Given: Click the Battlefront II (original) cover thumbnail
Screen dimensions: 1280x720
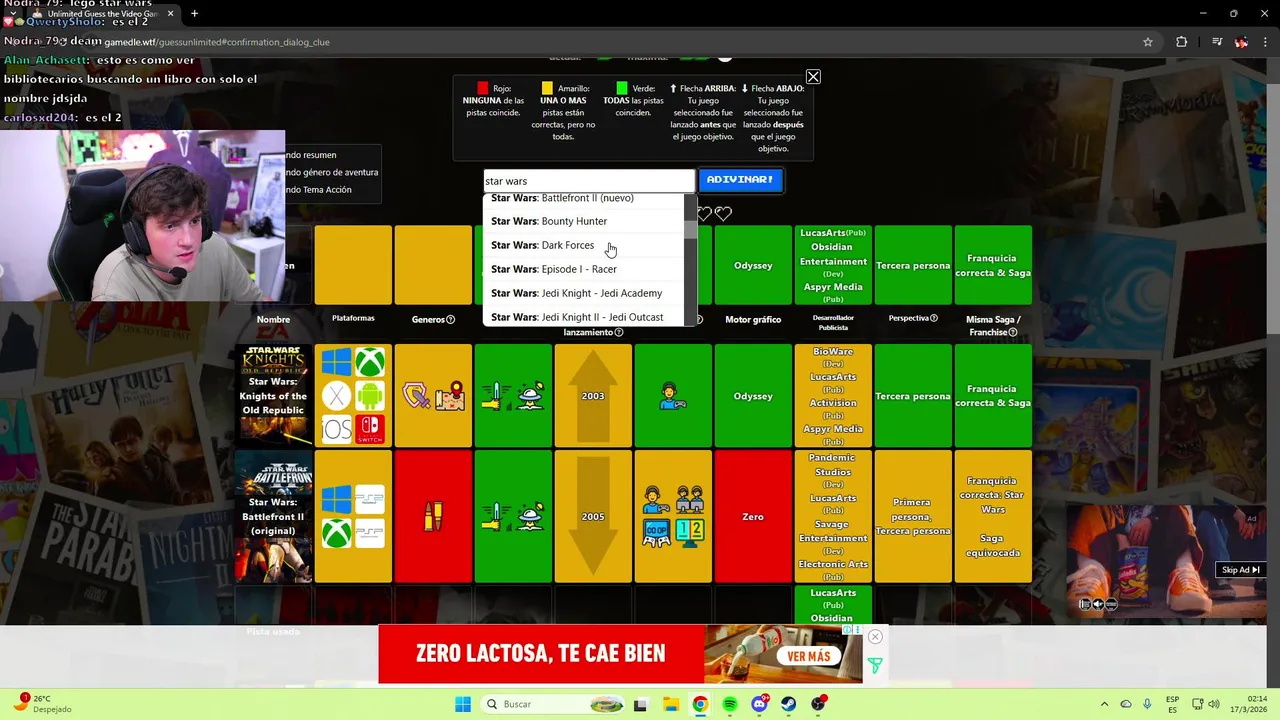Looking at the screenshot, I should (x=273, y=516).
